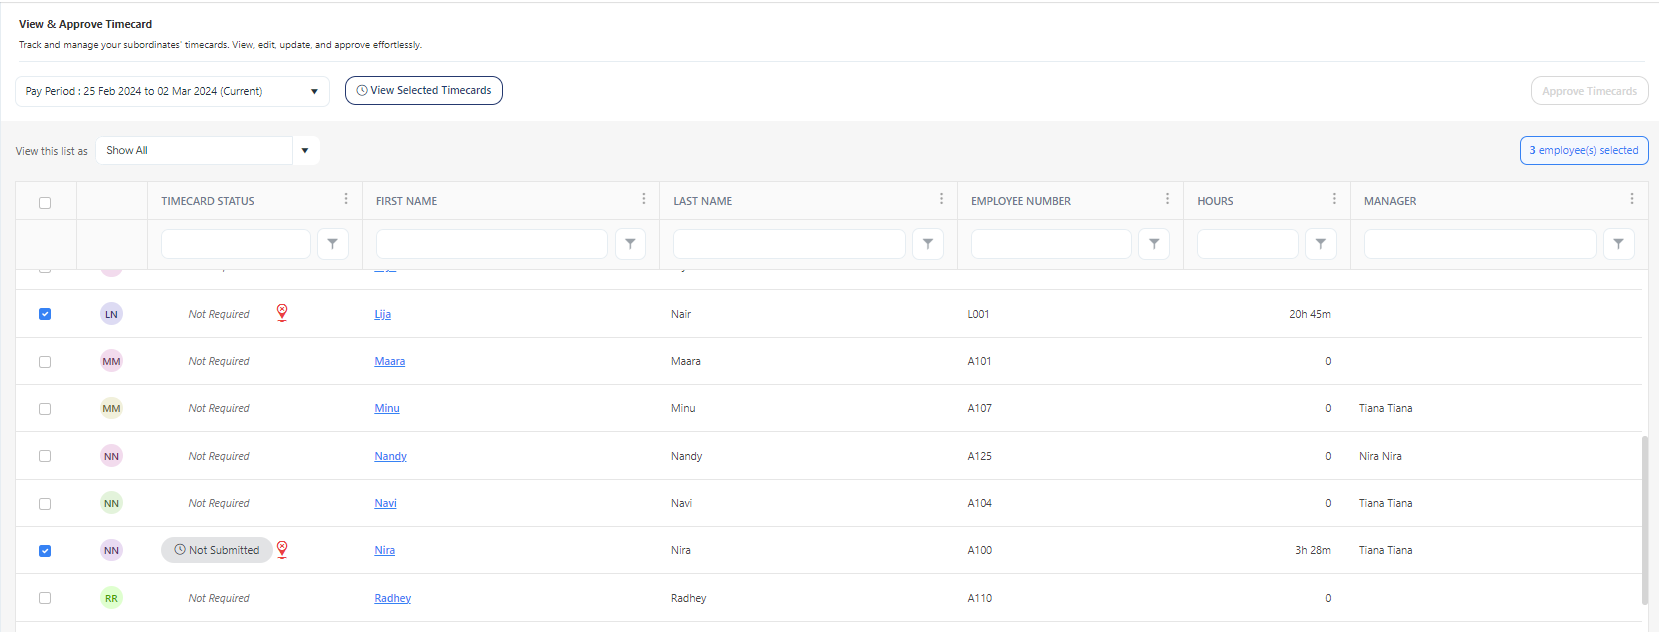The image size is (1659, 632).
Task: Open the Pay Period dropdown
Action: tap(172, 91)
